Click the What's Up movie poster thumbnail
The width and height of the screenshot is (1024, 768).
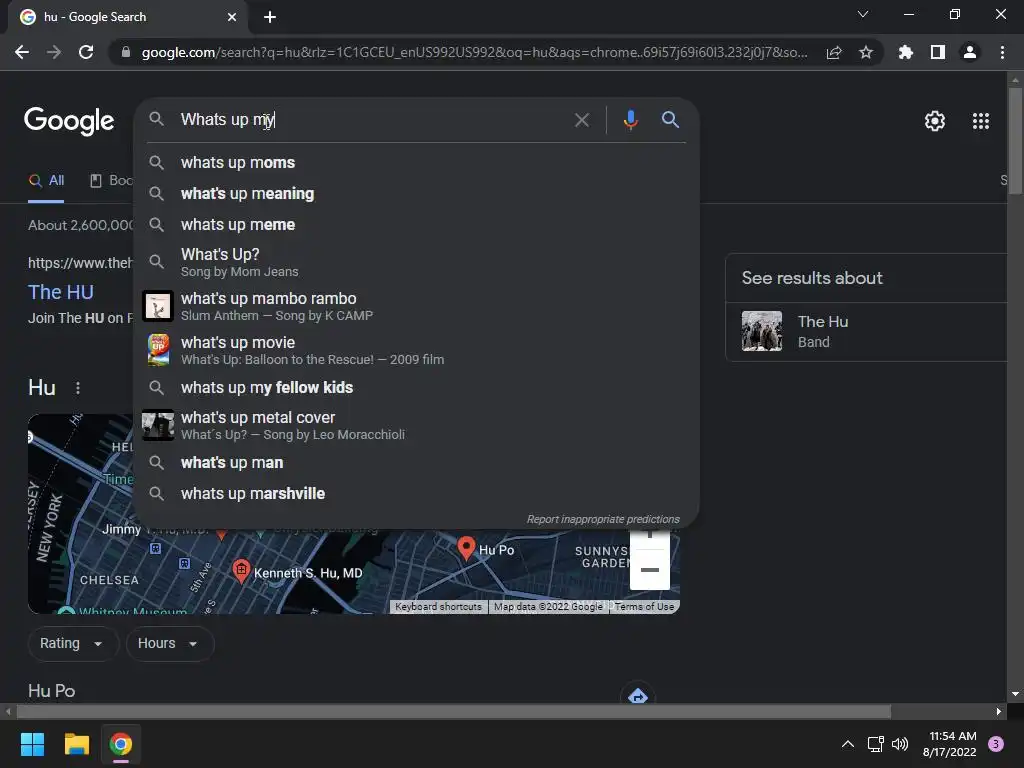point(158,350)
